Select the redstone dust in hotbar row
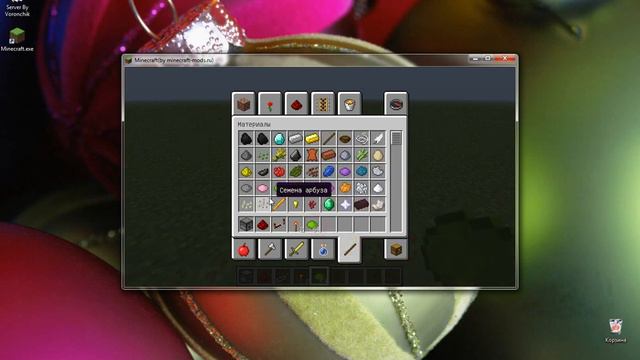 point(263,224)
